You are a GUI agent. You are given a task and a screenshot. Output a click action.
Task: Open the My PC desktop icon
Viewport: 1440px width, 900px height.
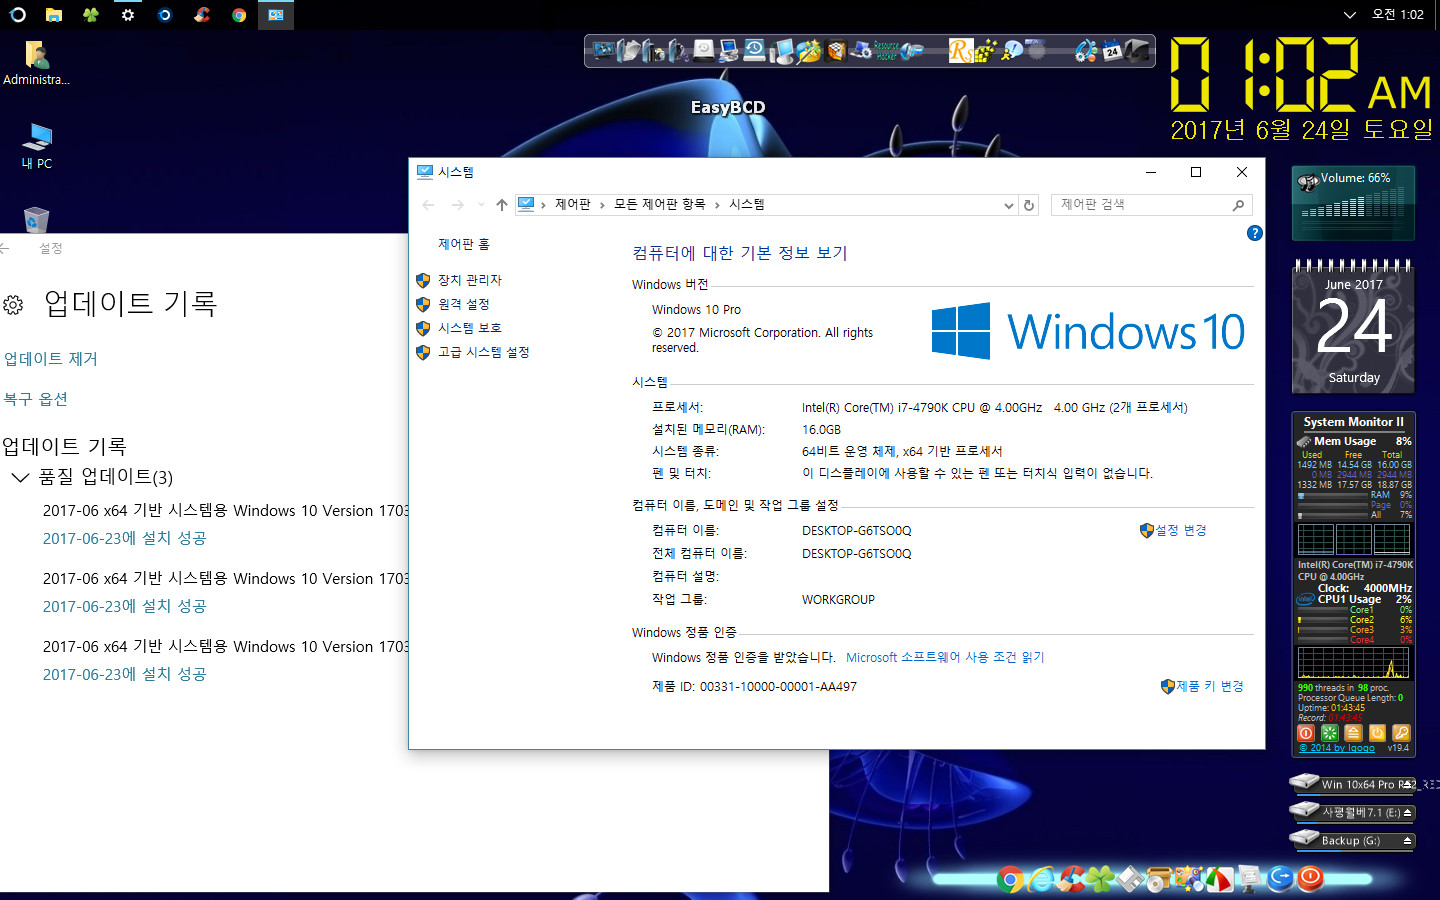37,146
